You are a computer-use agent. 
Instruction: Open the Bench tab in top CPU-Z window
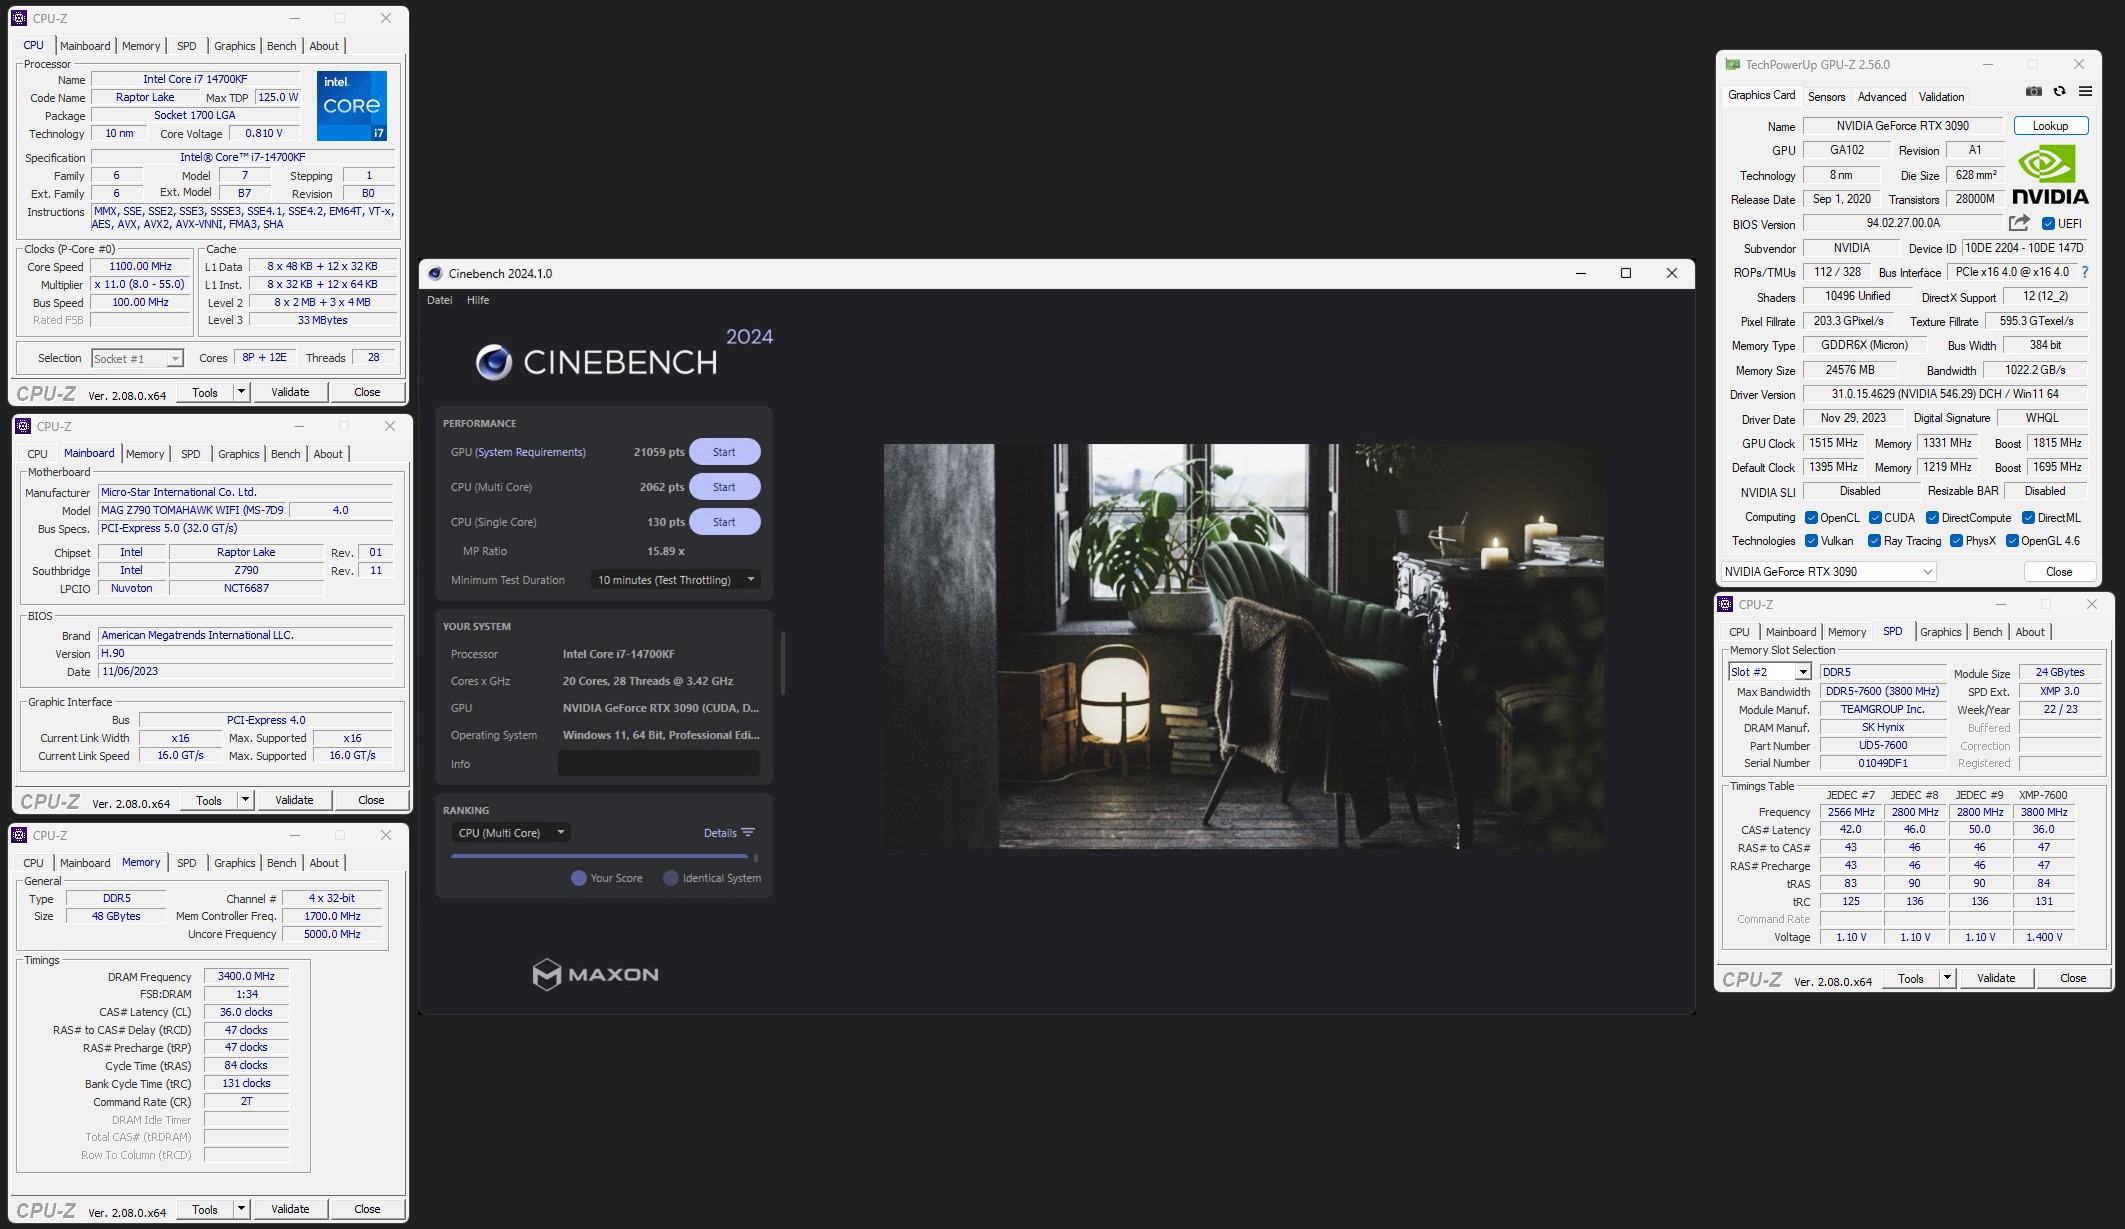click(282, 46)
